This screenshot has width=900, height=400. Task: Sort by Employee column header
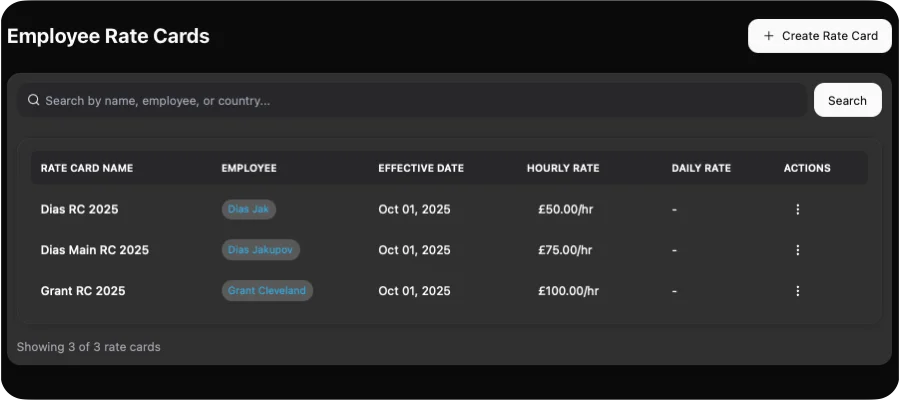click(x=249, y=168)
